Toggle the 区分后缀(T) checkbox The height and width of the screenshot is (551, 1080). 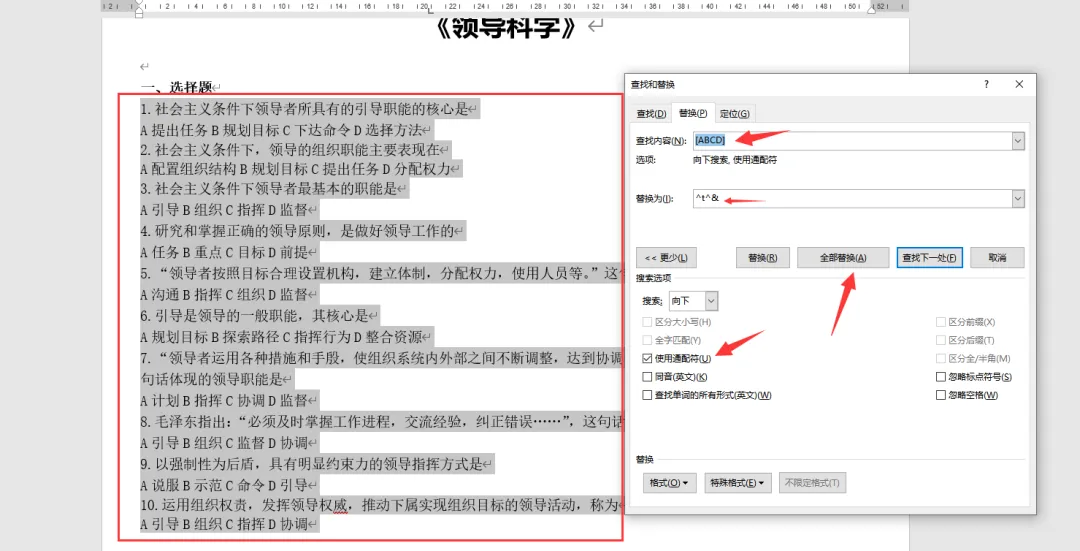pos(941,340)
